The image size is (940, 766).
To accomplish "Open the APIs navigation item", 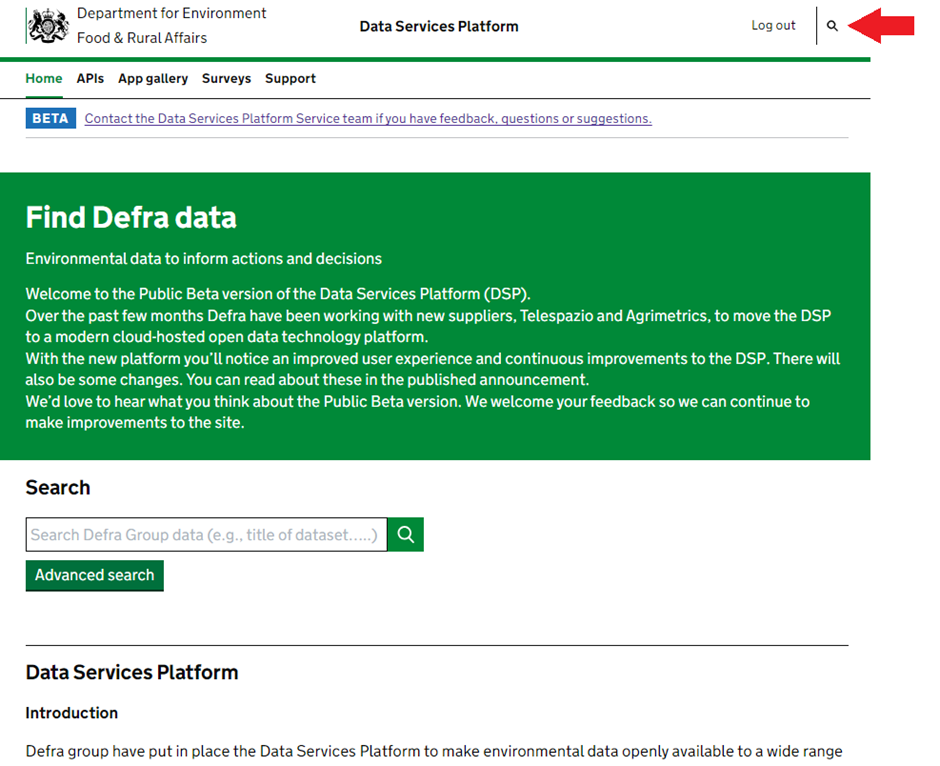I will 90,79.
